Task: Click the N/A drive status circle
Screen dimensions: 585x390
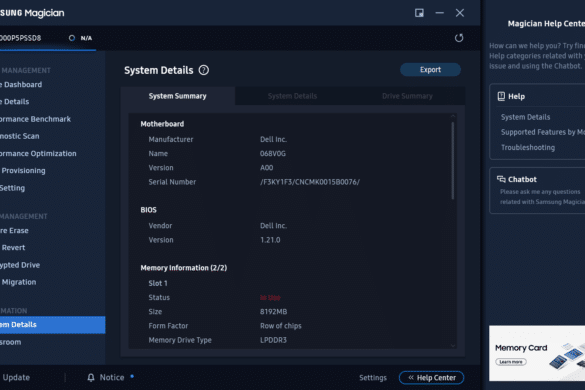Action: click(x=72, y=38)
